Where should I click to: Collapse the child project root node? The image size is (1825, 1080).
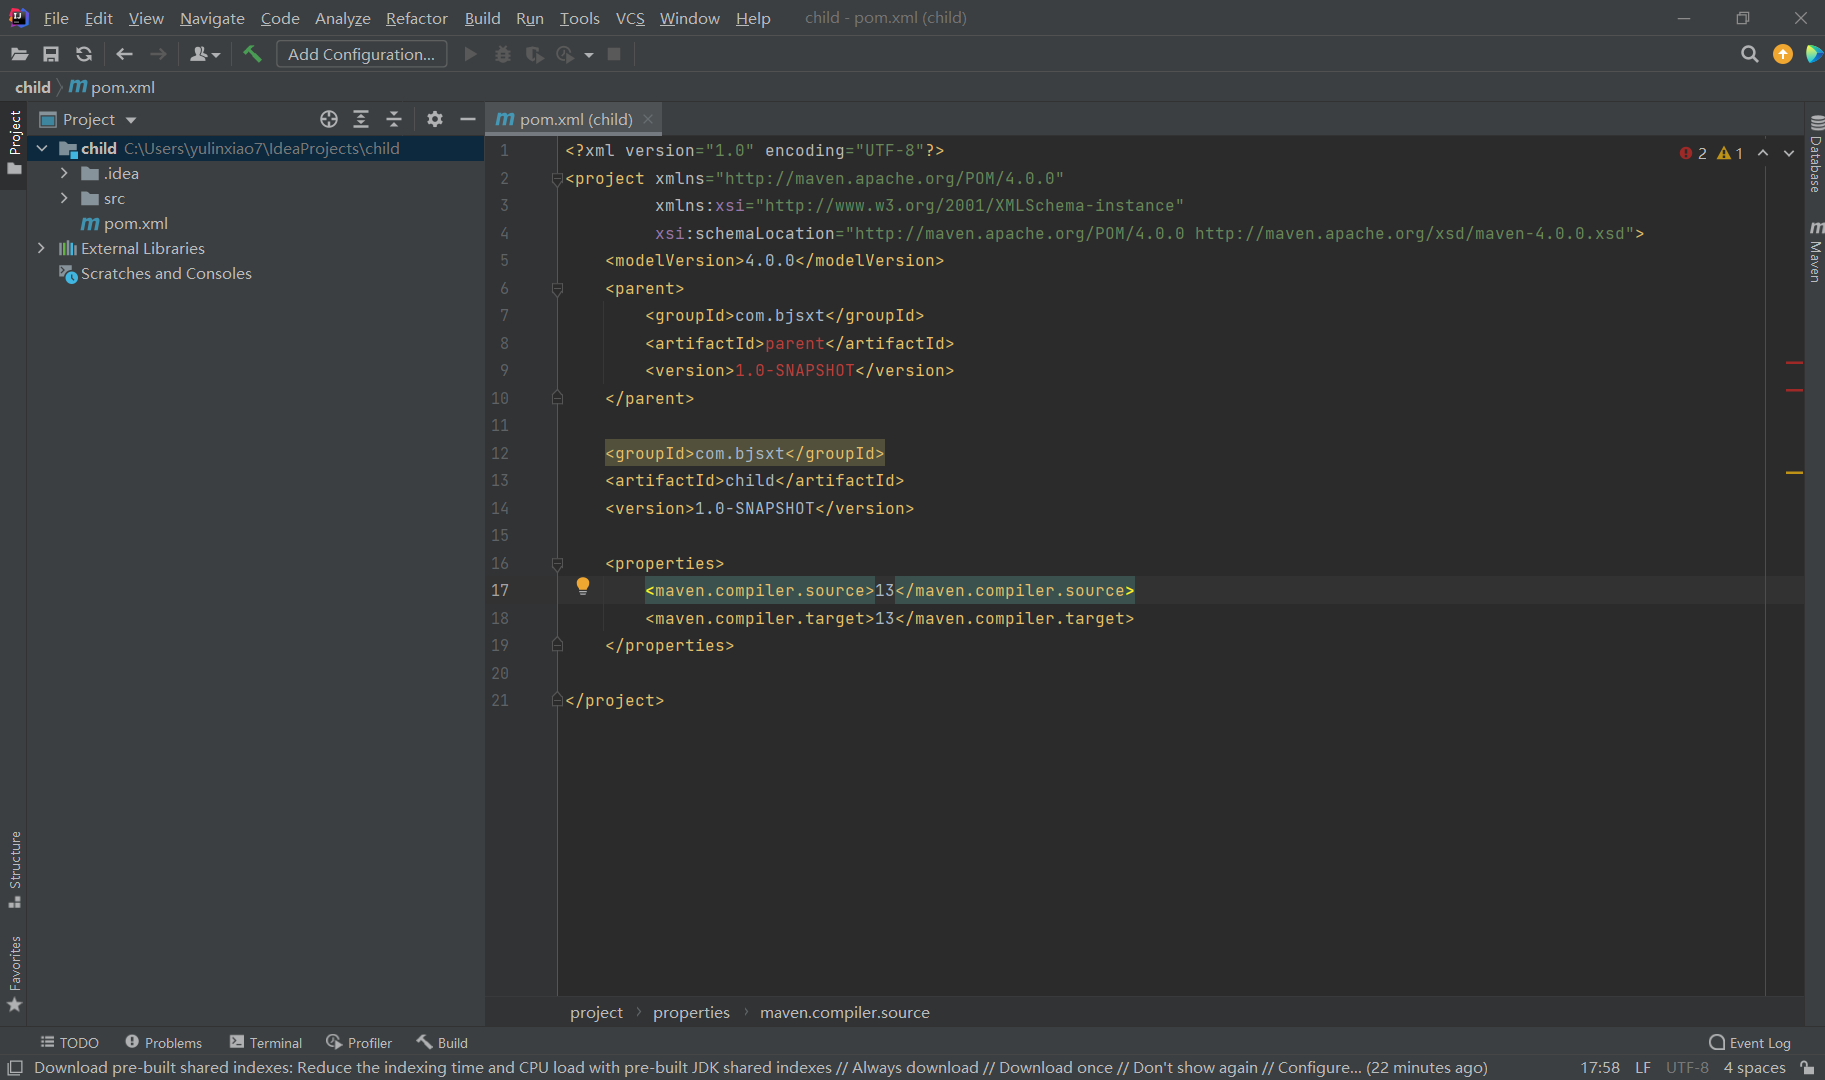(x=42, y=148)
